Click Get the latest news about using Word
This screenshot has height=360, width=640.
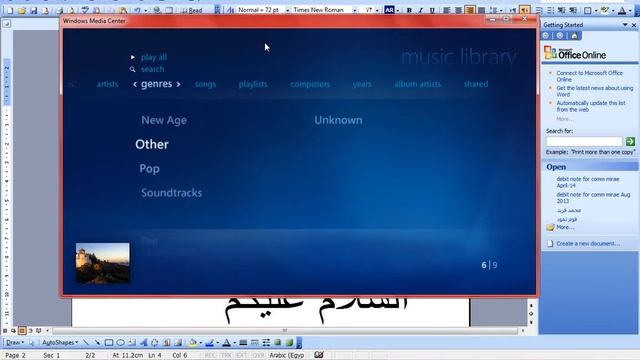(595, 91)
